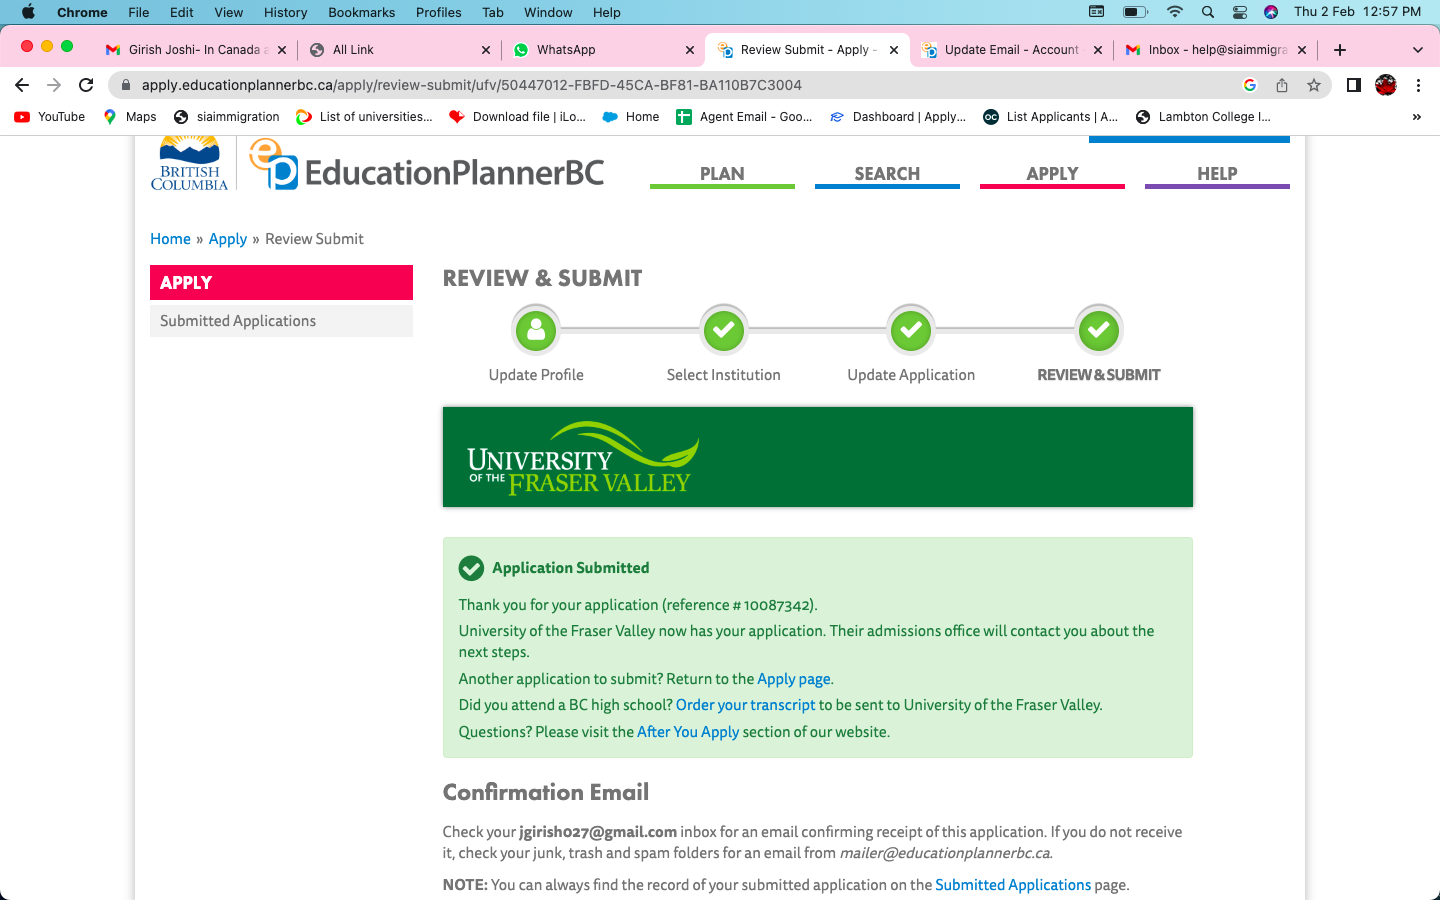The image size is (1440, 900).
Task: Click the After You Apply link
Action: pos(688,732)
